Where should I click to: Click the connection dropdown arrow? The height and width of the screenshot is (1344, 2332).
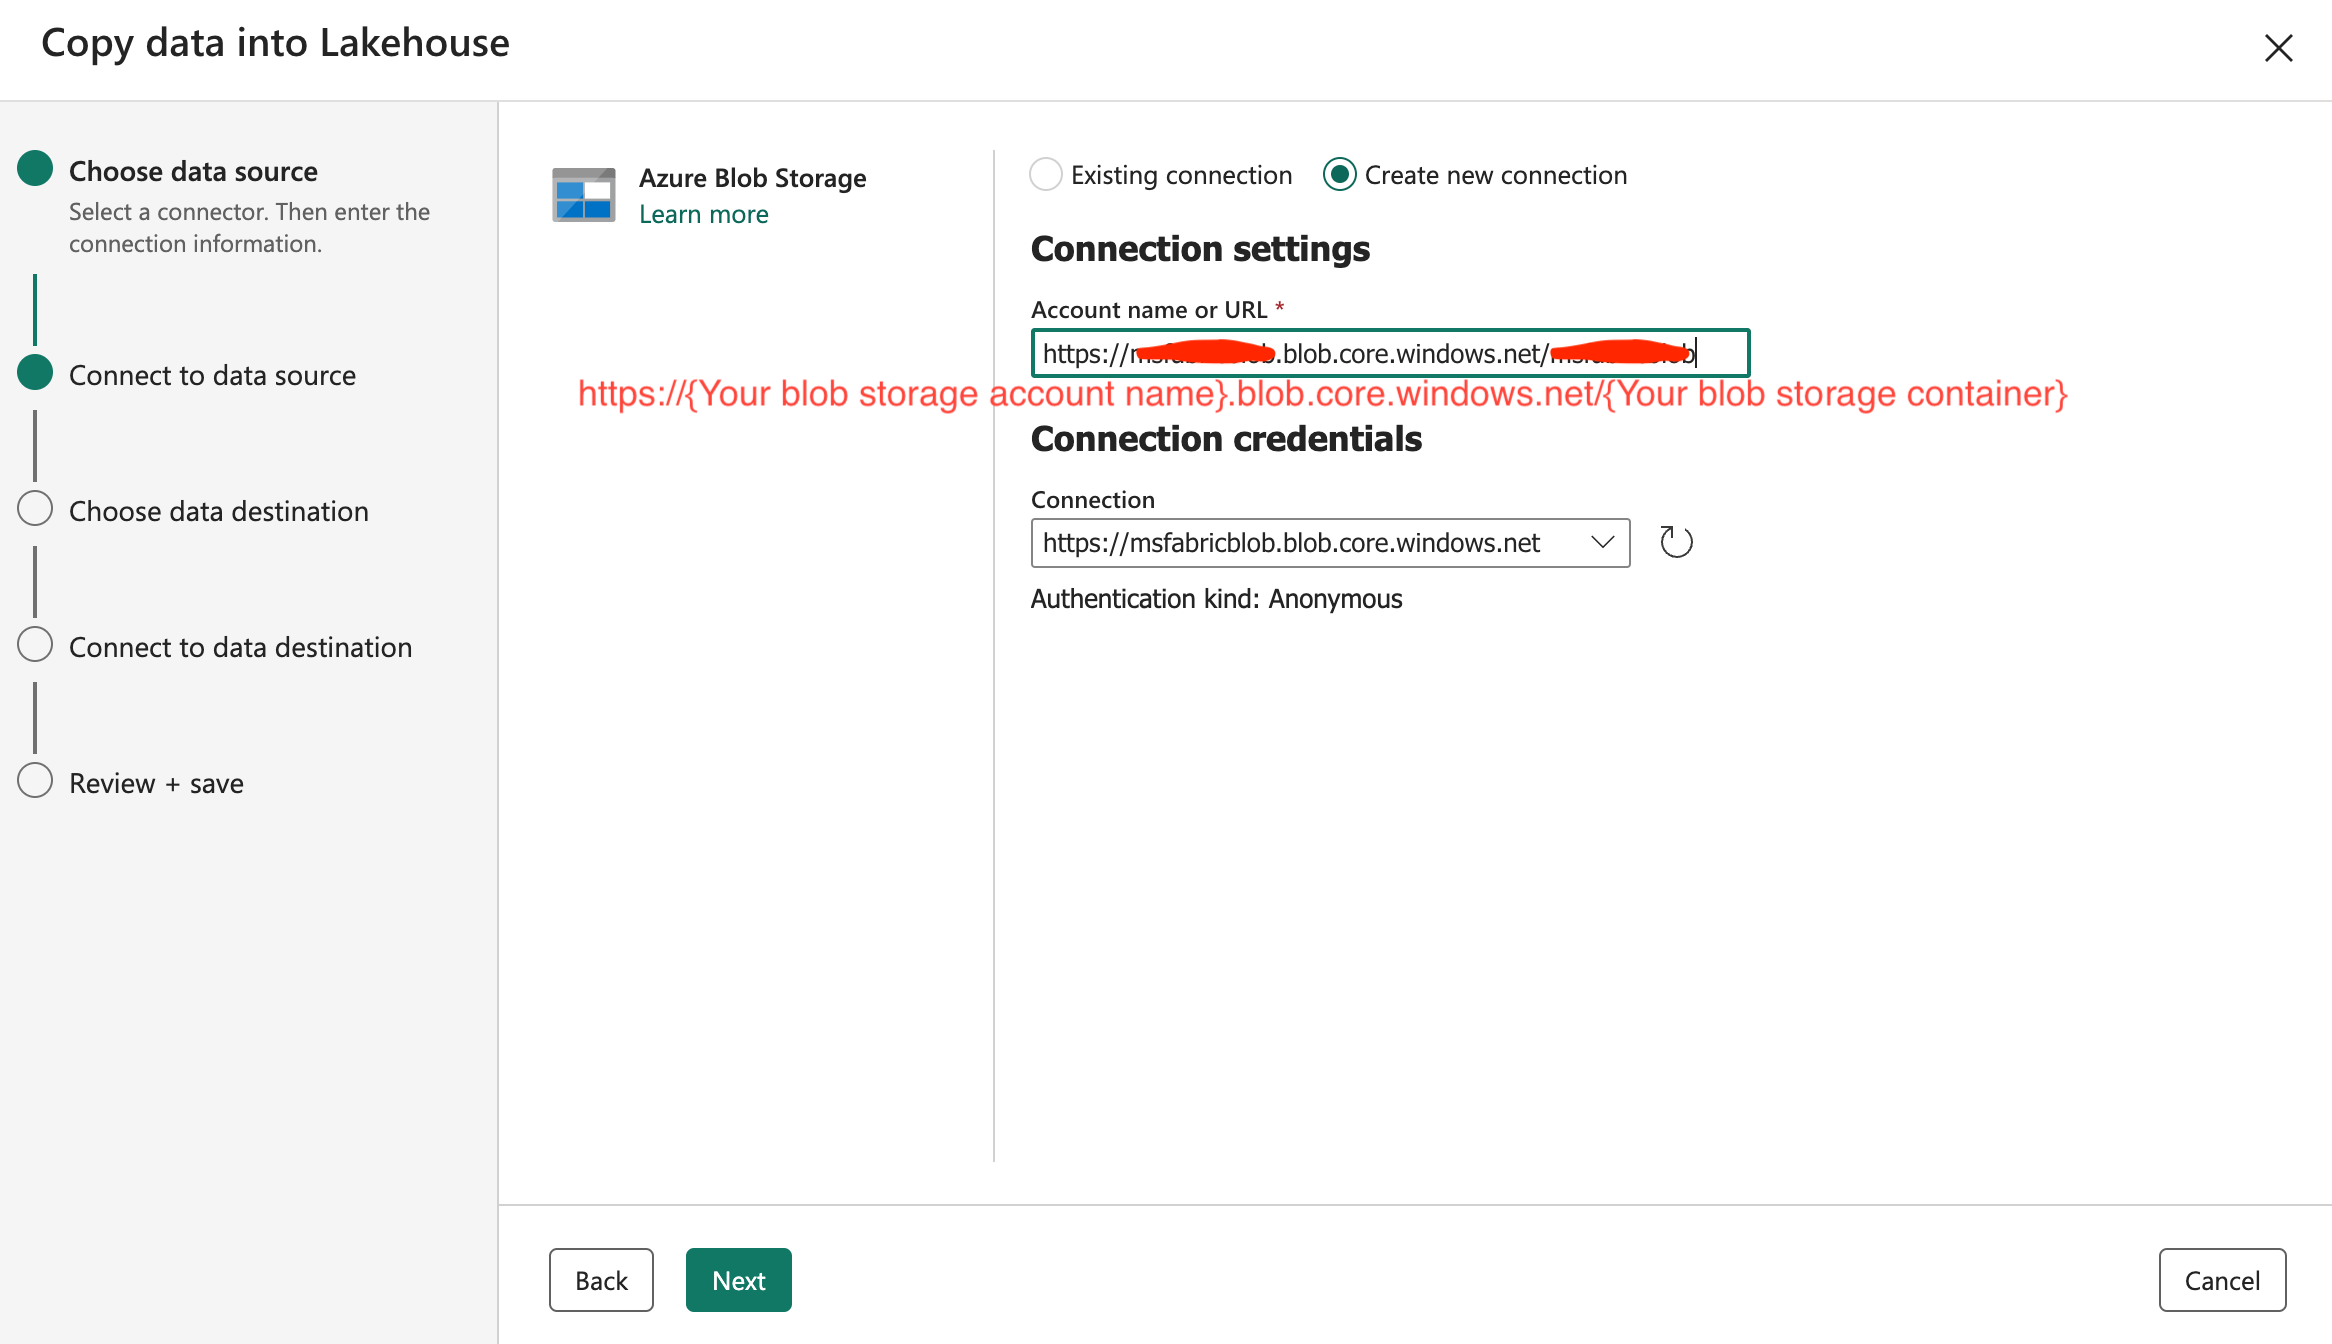(1605, 541)
